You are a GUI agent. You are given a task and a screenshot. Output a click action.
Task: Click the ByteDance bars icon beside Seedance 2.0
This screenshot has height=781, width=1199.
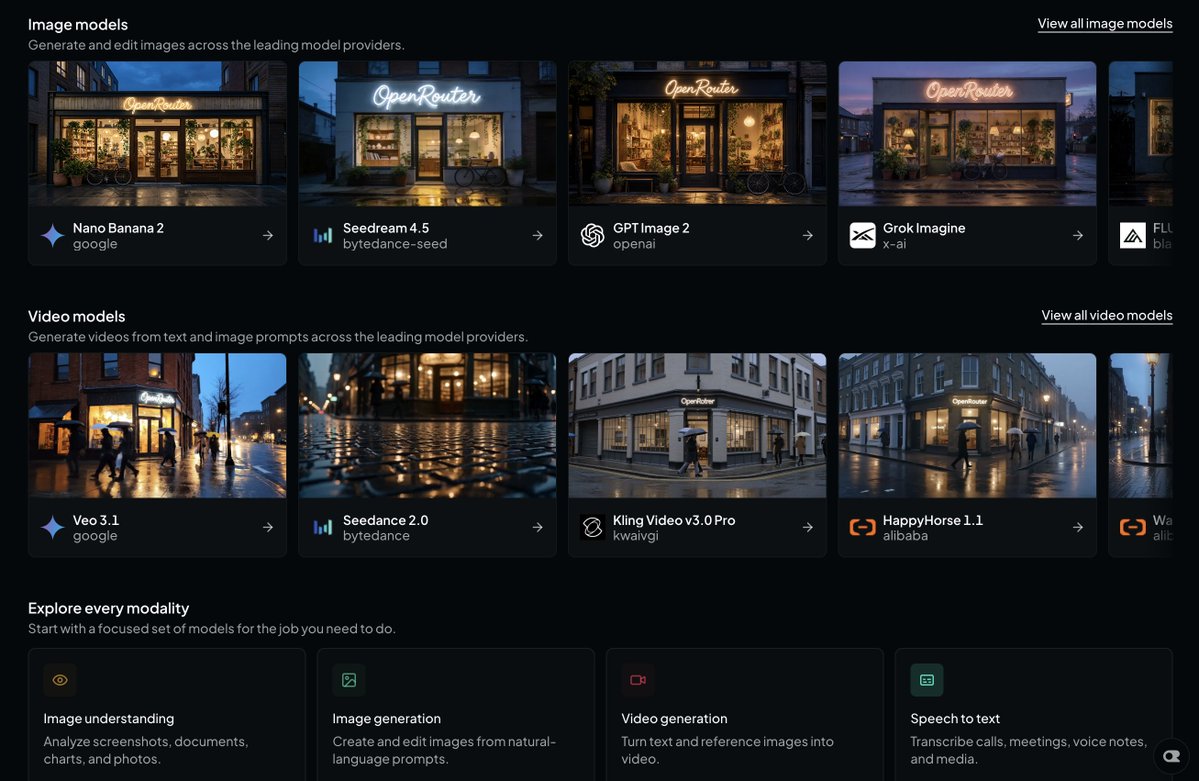(323, 527)
